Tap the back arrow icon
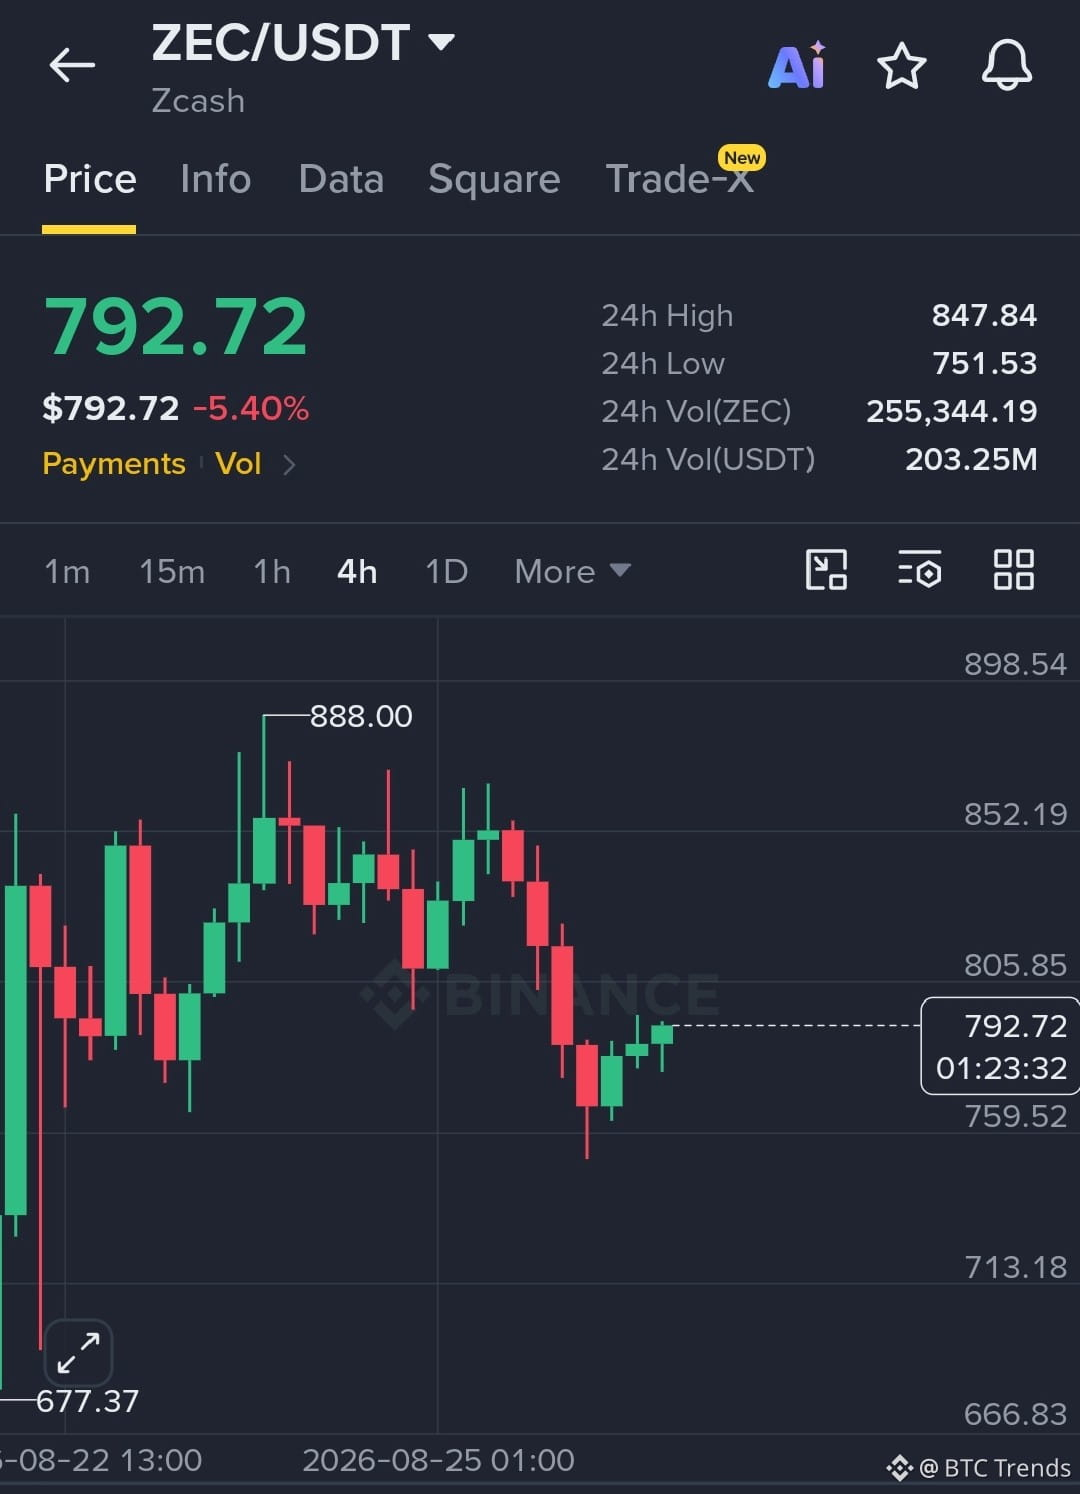 pos(72,66)
